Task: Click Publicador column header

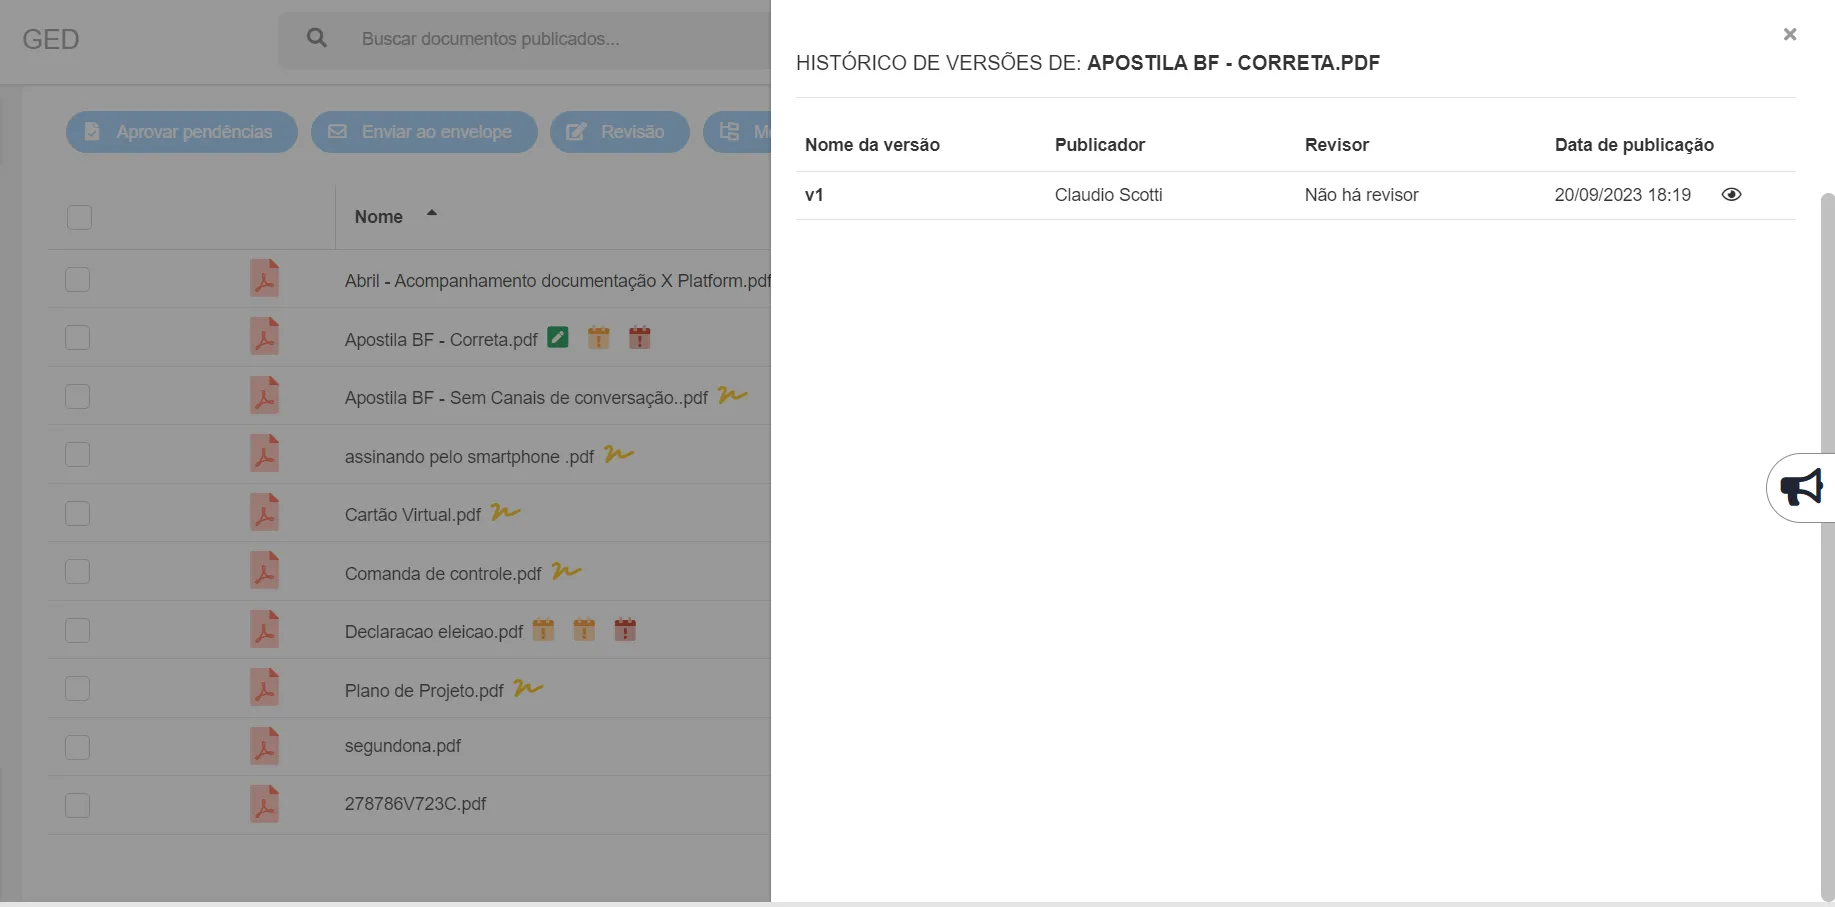Action: pos(1100,145)
